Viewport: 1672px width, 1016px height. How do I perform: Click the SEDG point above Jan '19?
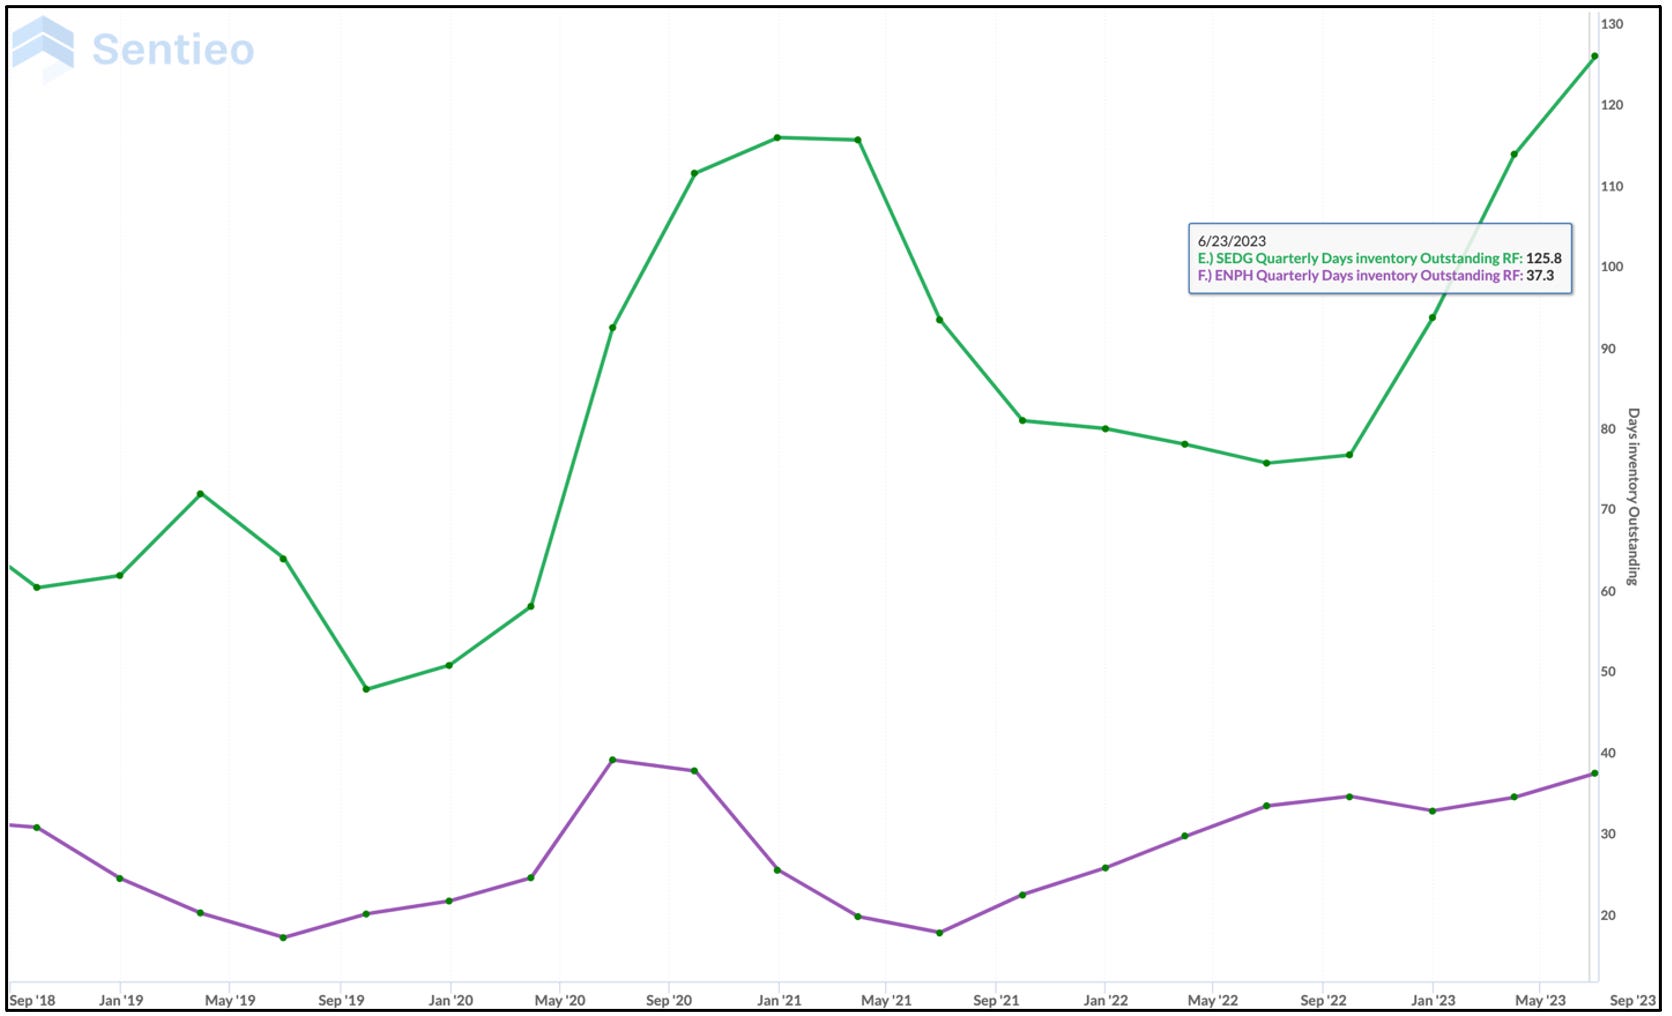pos(120,575)
